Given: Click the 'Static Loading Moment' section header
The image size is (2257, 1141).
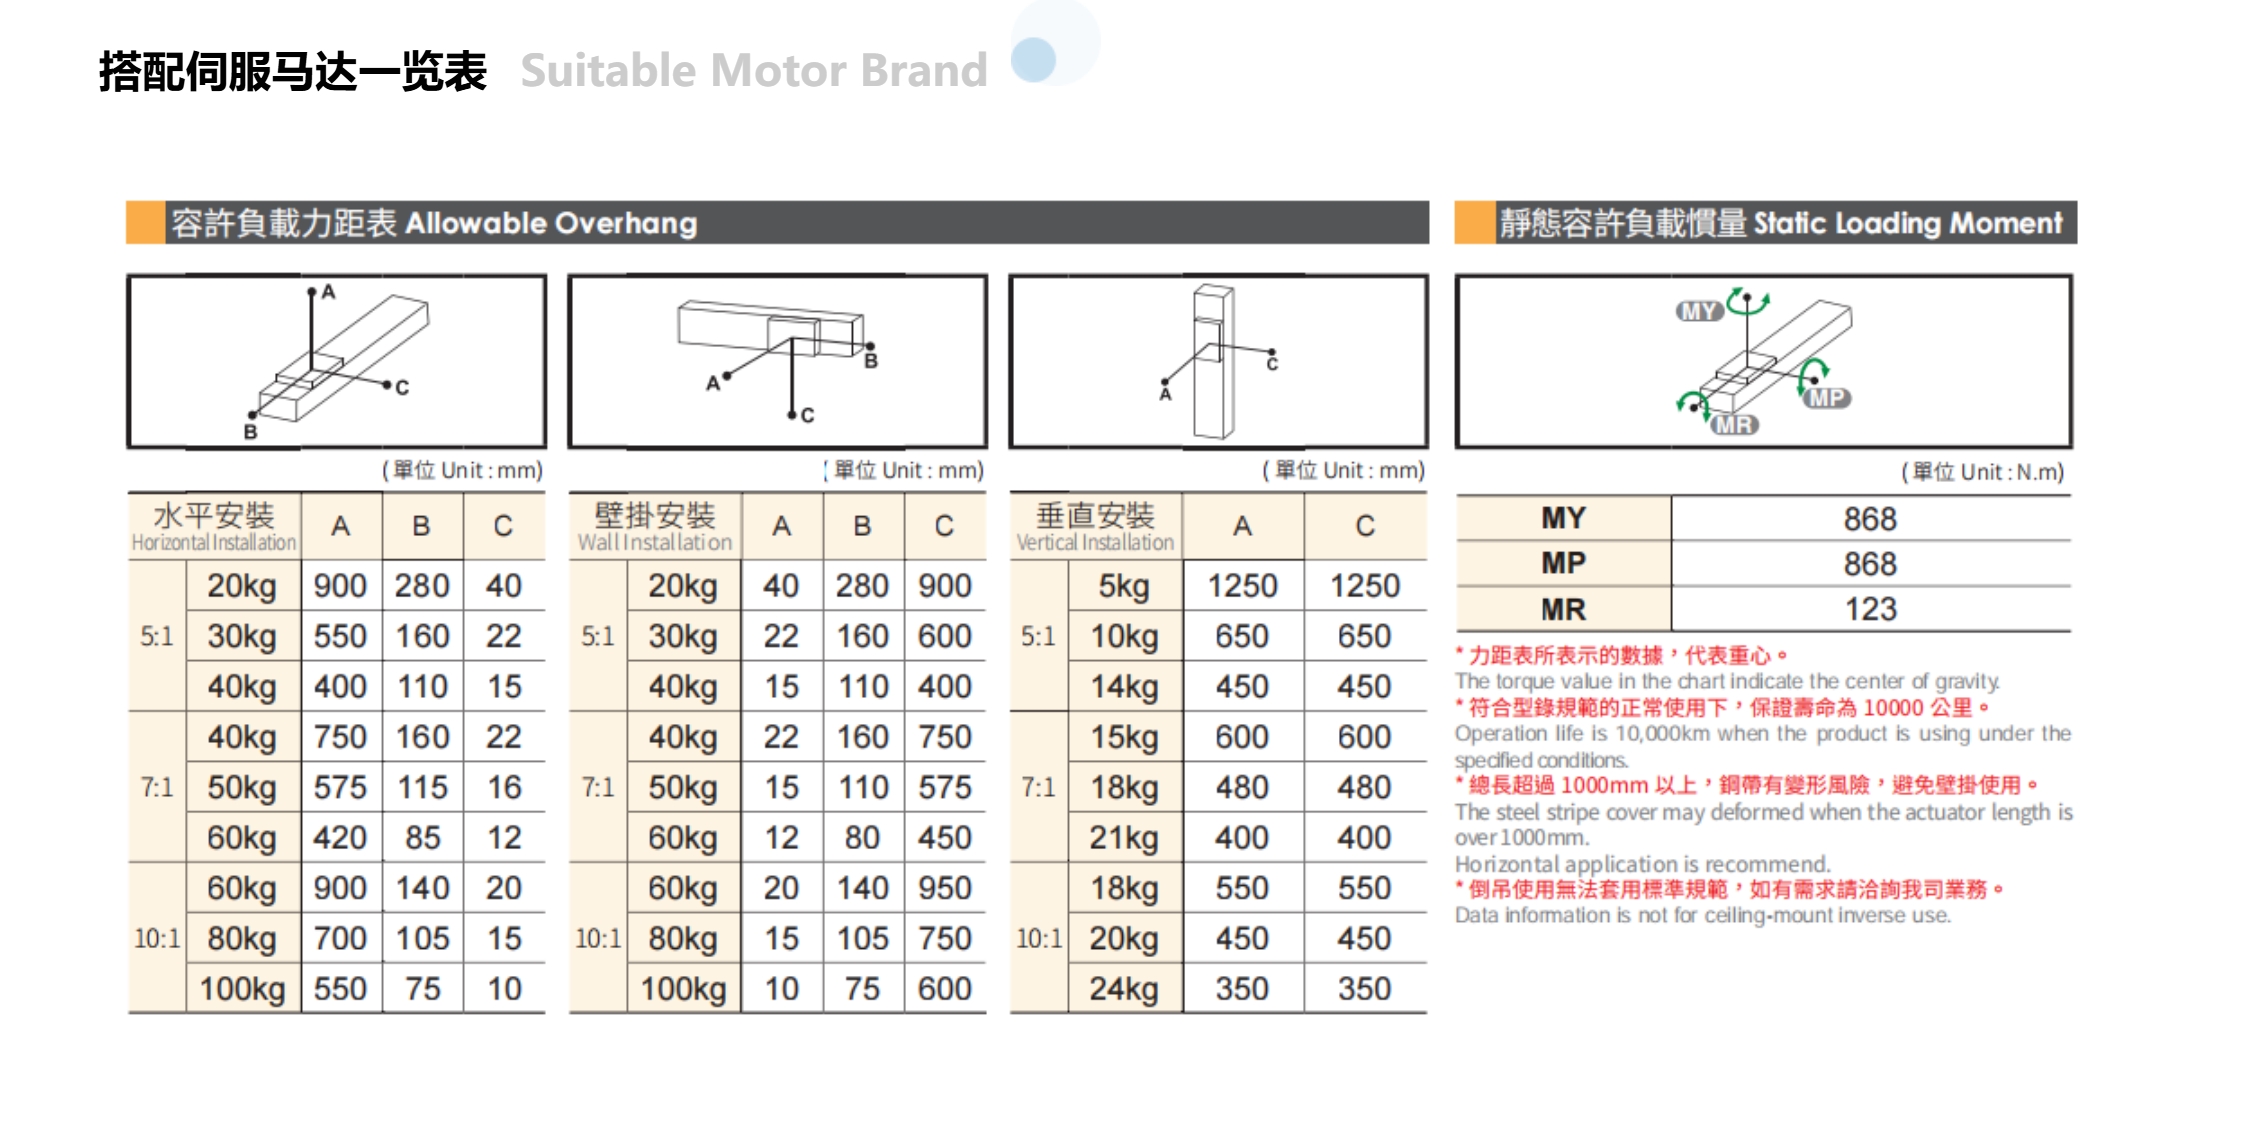Looking at the screenshot, I should click(1766, 222).
